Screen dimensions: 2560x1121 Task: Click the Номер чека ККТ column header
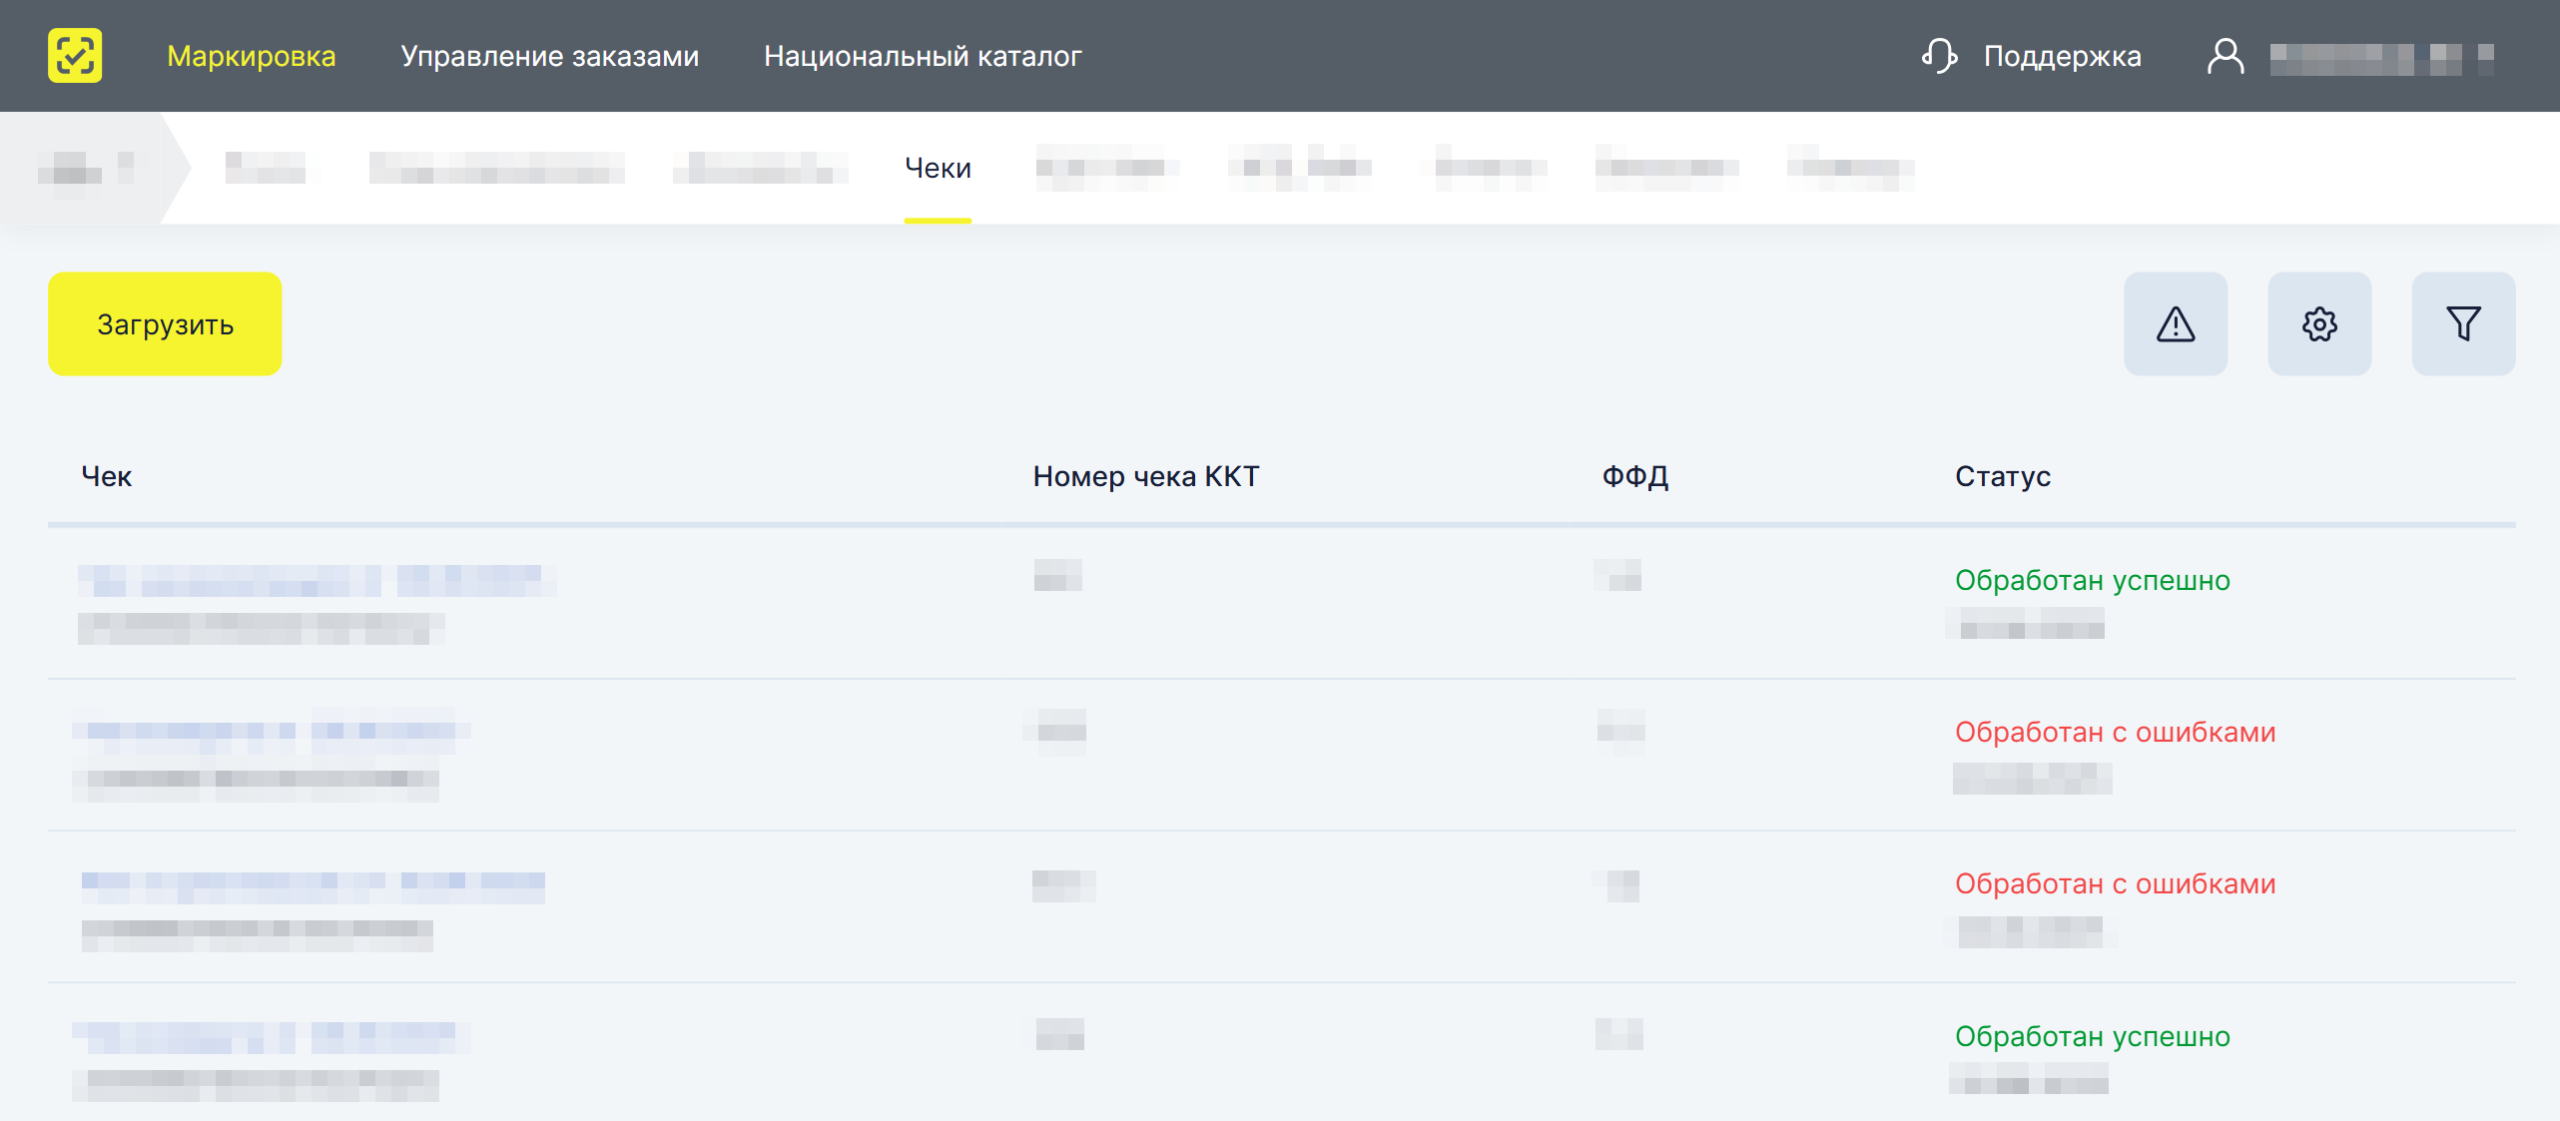[x=1146, y=476]
